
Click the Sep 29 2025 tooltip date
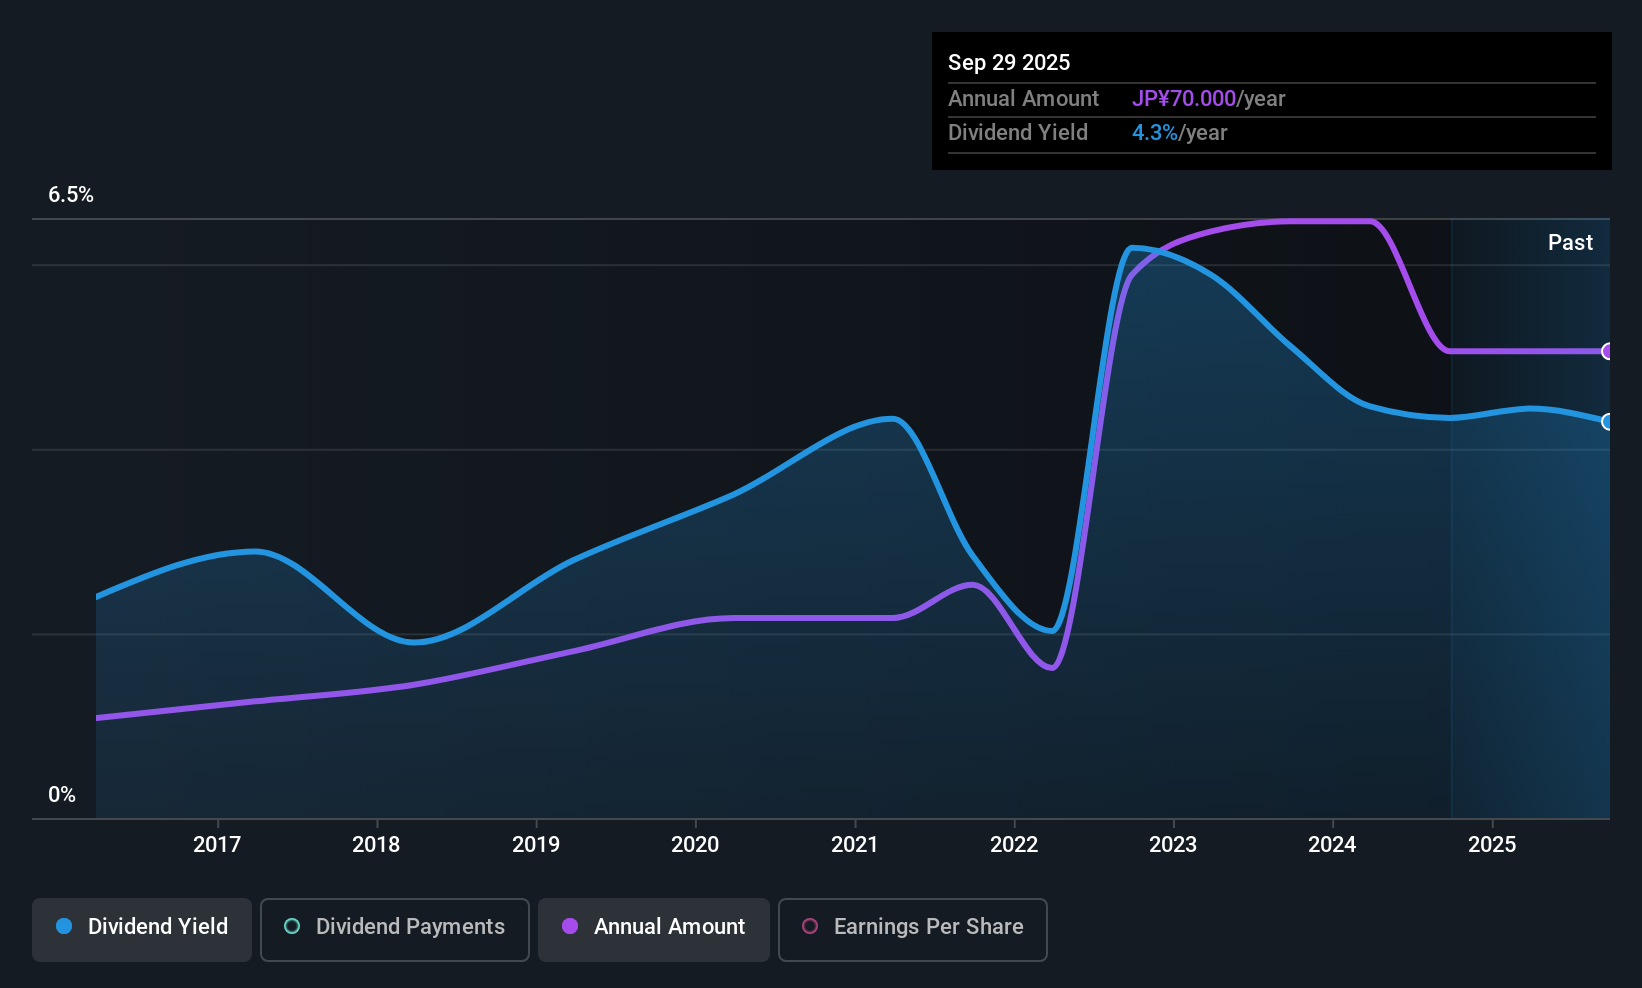pos(1009,63)
